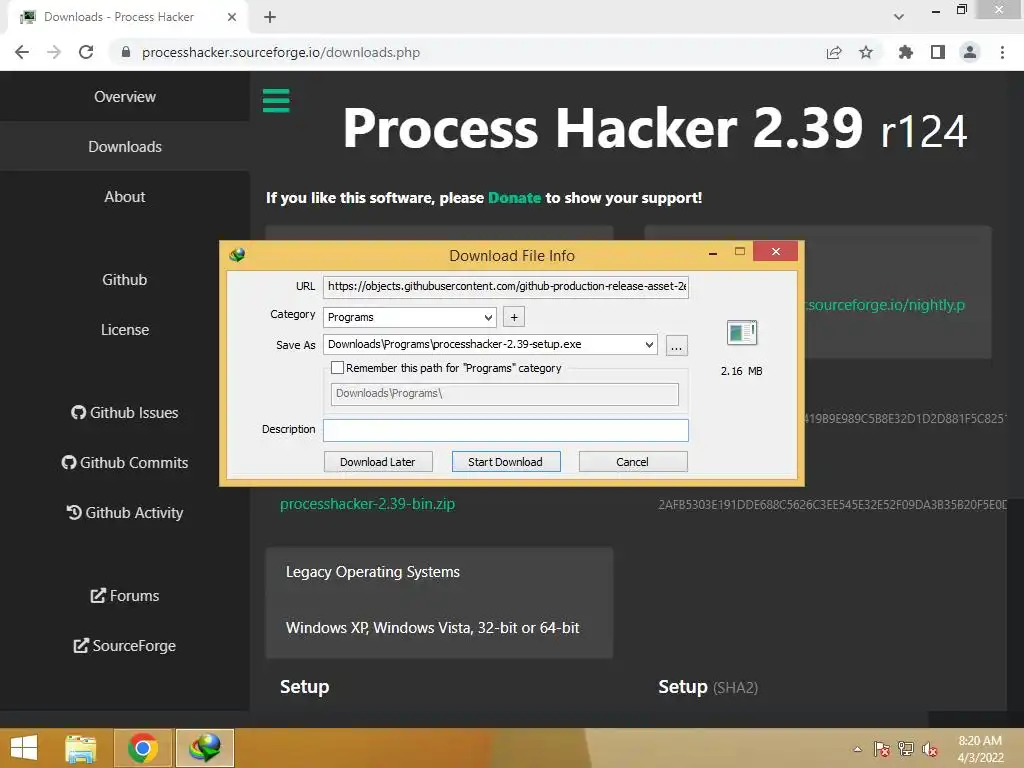This screenshot has height=768, width=1024.
Task: Click the Internet Download Manager taskbar icon
Action: [205, 748]
